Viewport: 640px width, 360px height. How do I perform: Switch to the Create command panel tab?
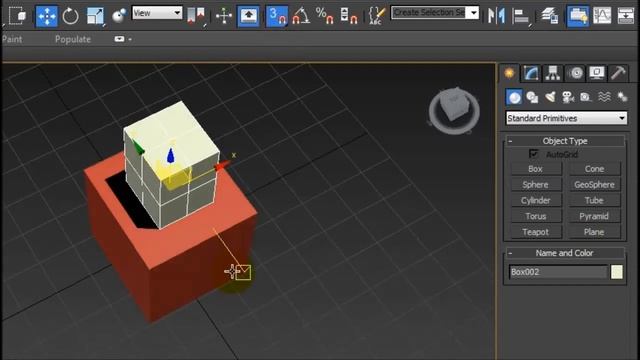(509, 73)
